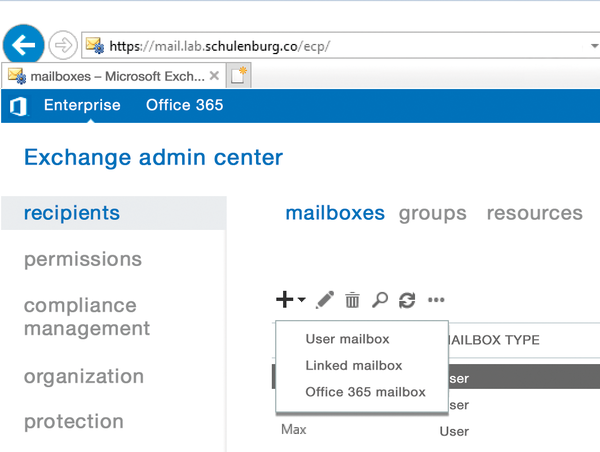Image resolution: width=600 pixels, height=452 pixels.
Task: Open the resources tab
Action: click(535, 213)
